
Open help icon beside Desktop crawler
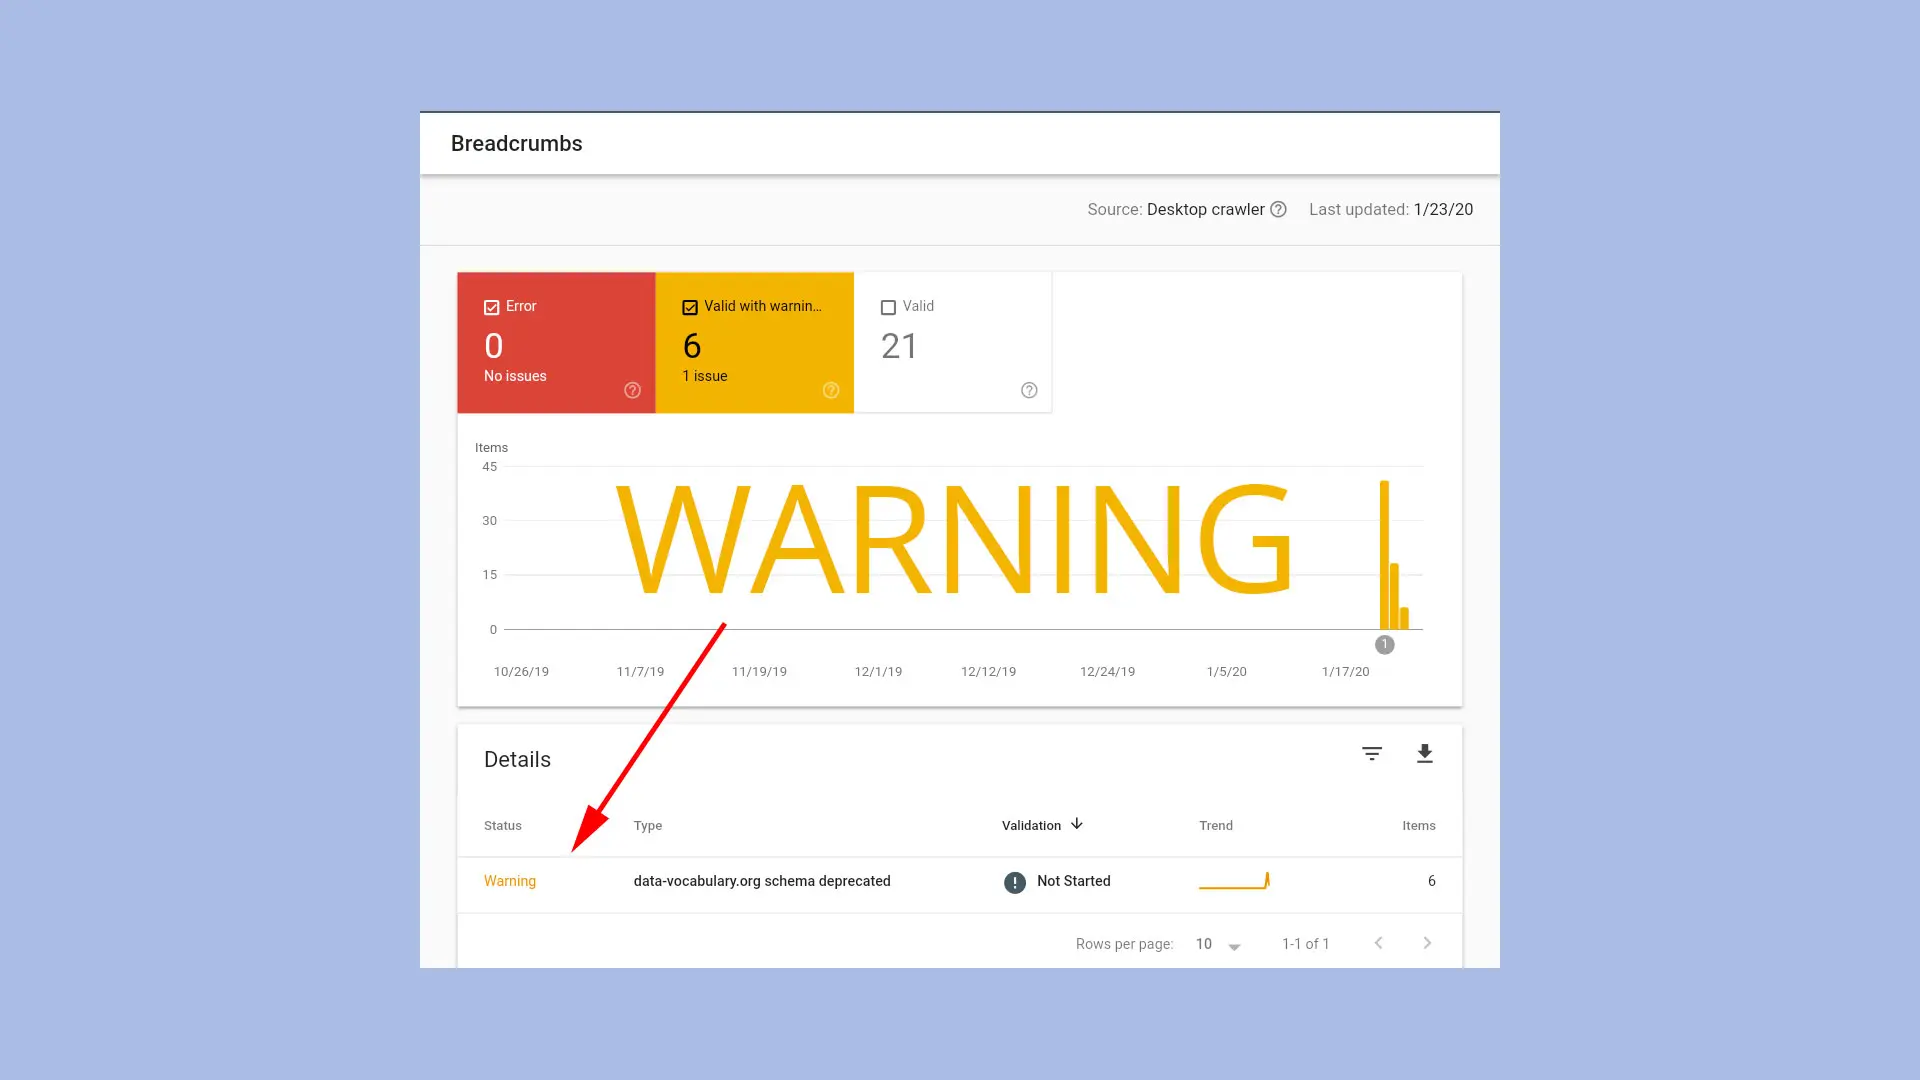(x=1278, y=210)
